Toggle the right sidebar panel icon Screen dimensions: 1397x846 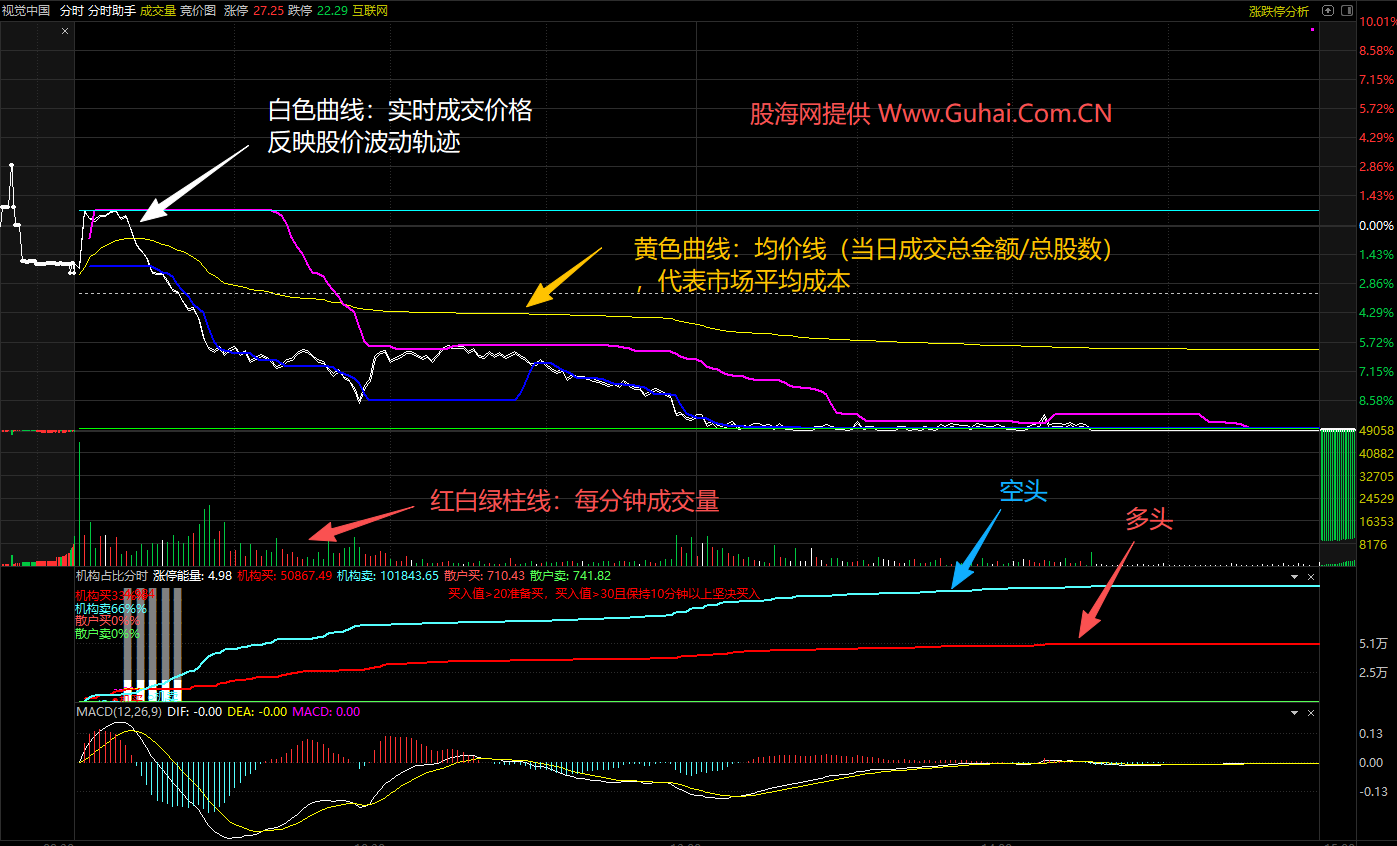coord(1349,11)
